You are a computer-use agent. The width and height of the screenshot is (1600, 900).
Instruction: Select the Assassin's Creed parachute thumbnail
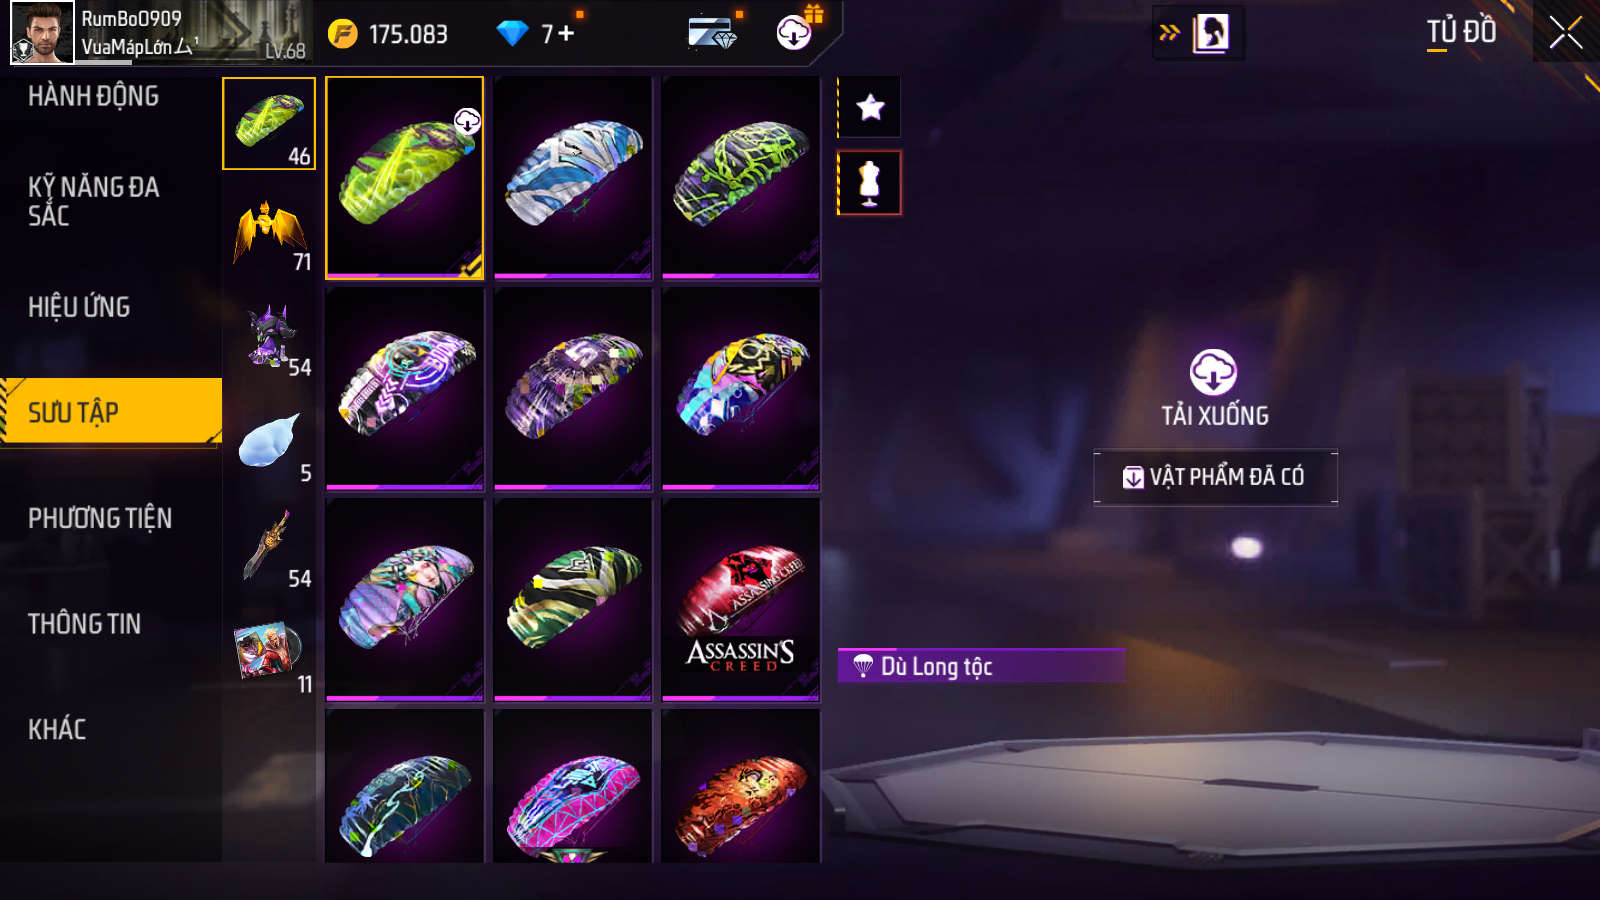(x=741, y=599)
